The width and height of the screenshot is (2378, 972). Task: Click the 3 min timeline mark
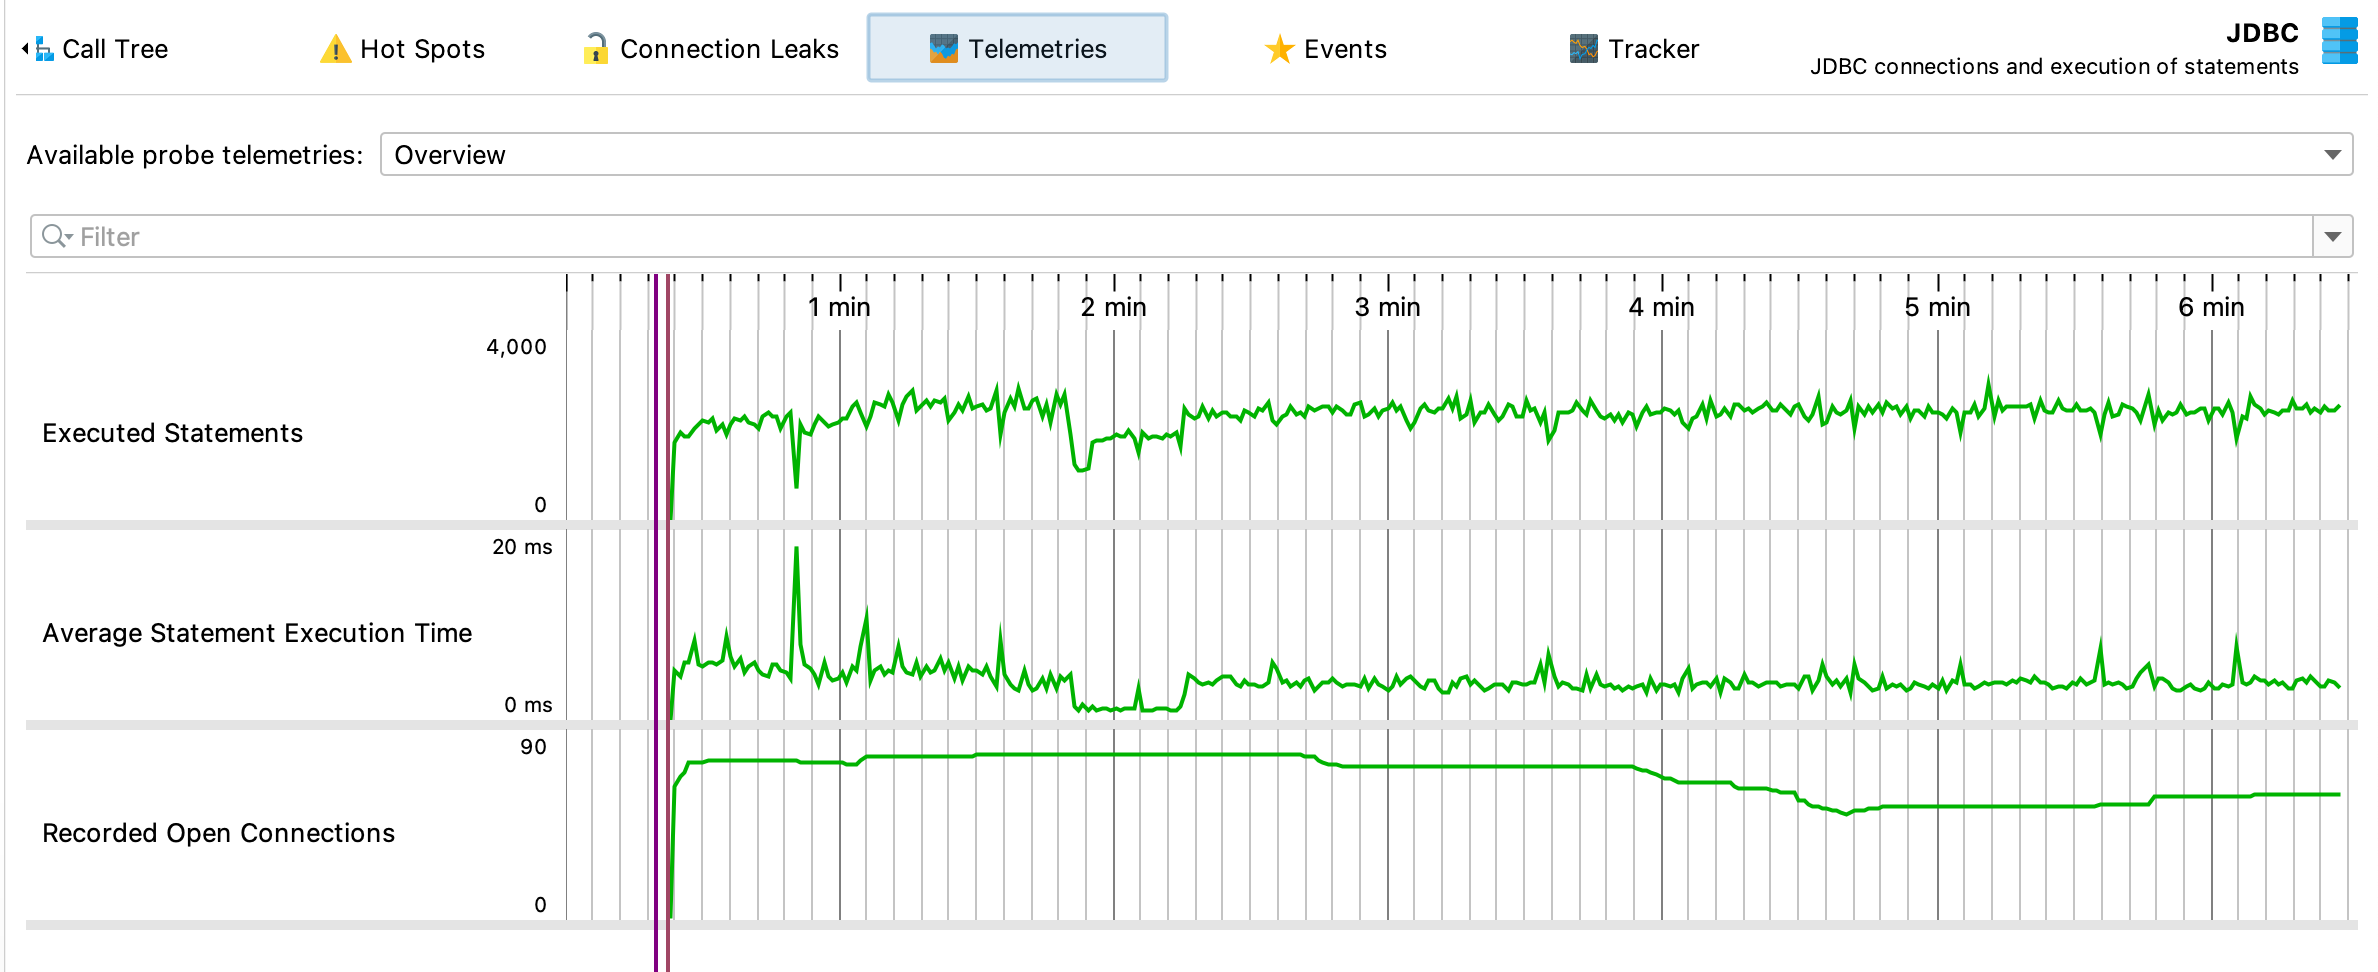tap(1387, 307)
